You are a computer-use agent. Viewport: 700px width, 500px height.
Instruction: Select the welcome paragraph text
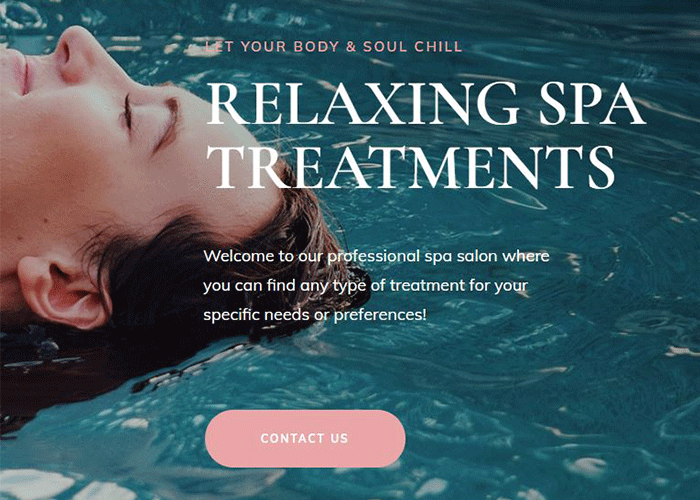[376, 285]
